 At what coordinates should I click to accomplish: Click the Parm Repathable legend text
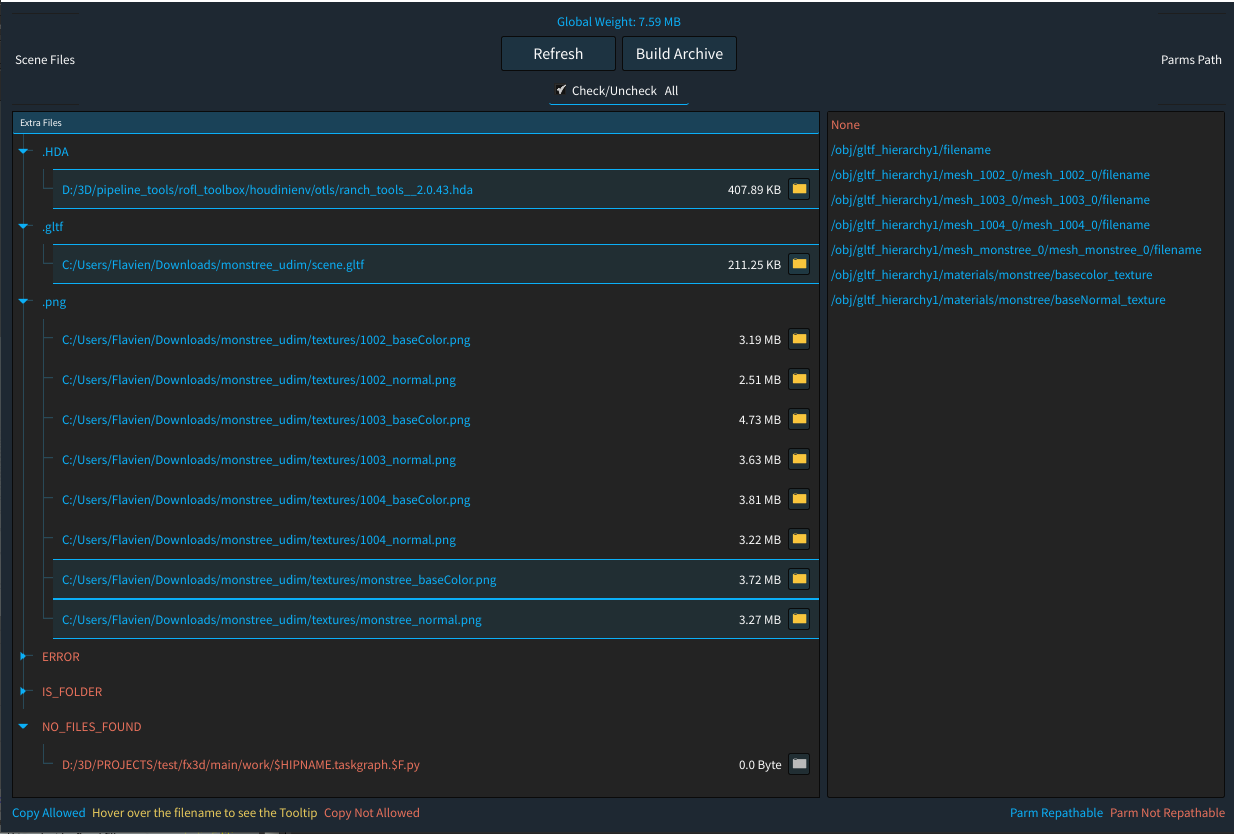coord(1056,813)
